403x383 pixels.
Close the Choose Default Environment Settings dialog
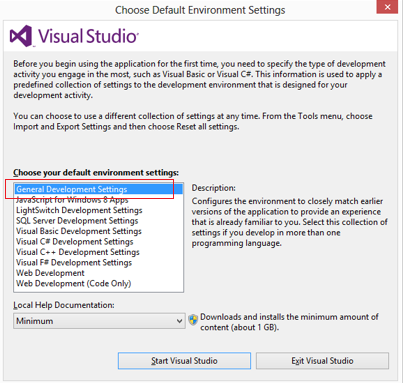coord(387,7)
